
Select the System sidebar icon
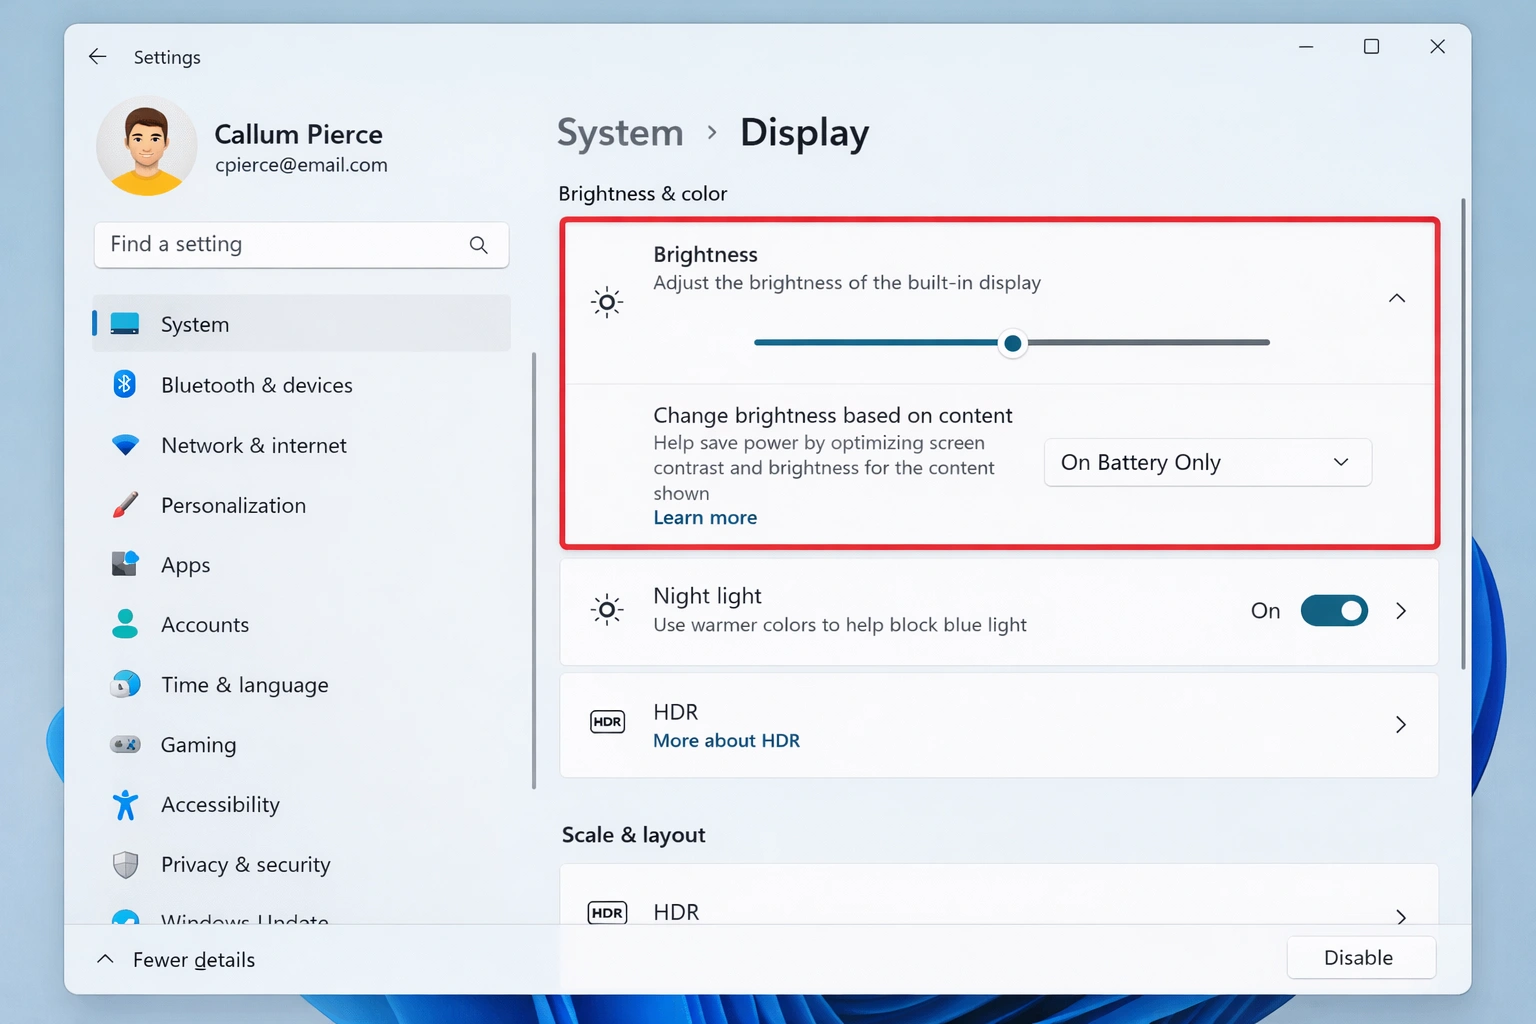point(124,323)
